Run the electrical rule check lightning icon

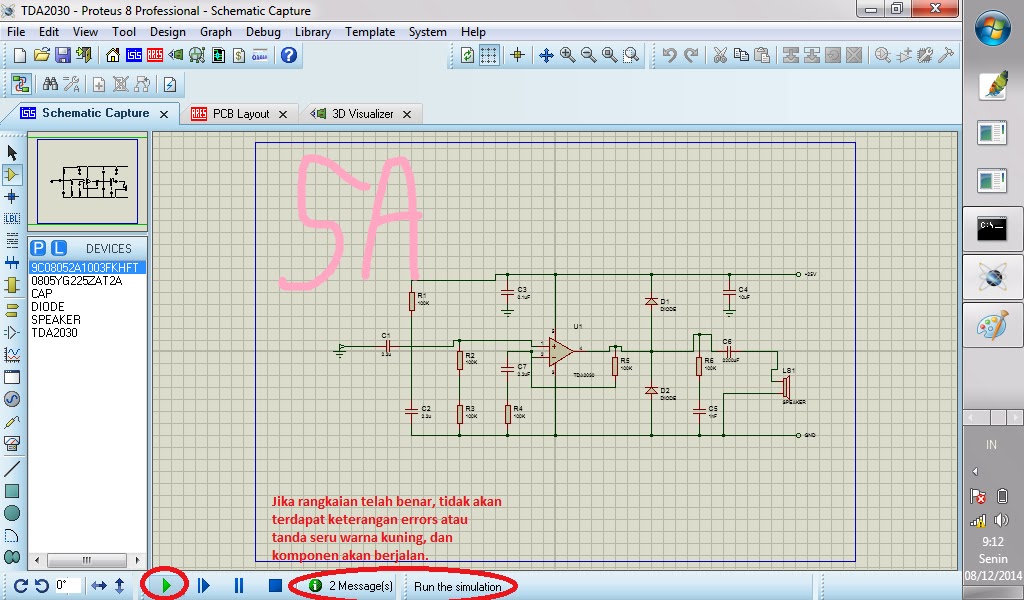170,84
